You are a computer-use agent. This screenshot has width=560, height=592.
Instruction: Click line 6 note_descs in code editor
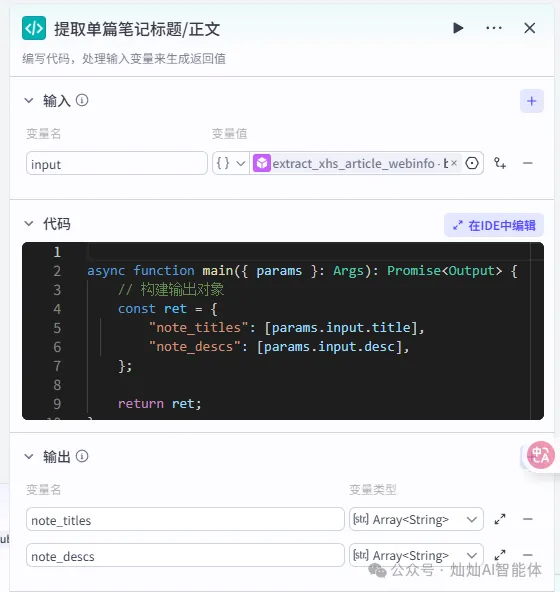[x=279, y=347]
